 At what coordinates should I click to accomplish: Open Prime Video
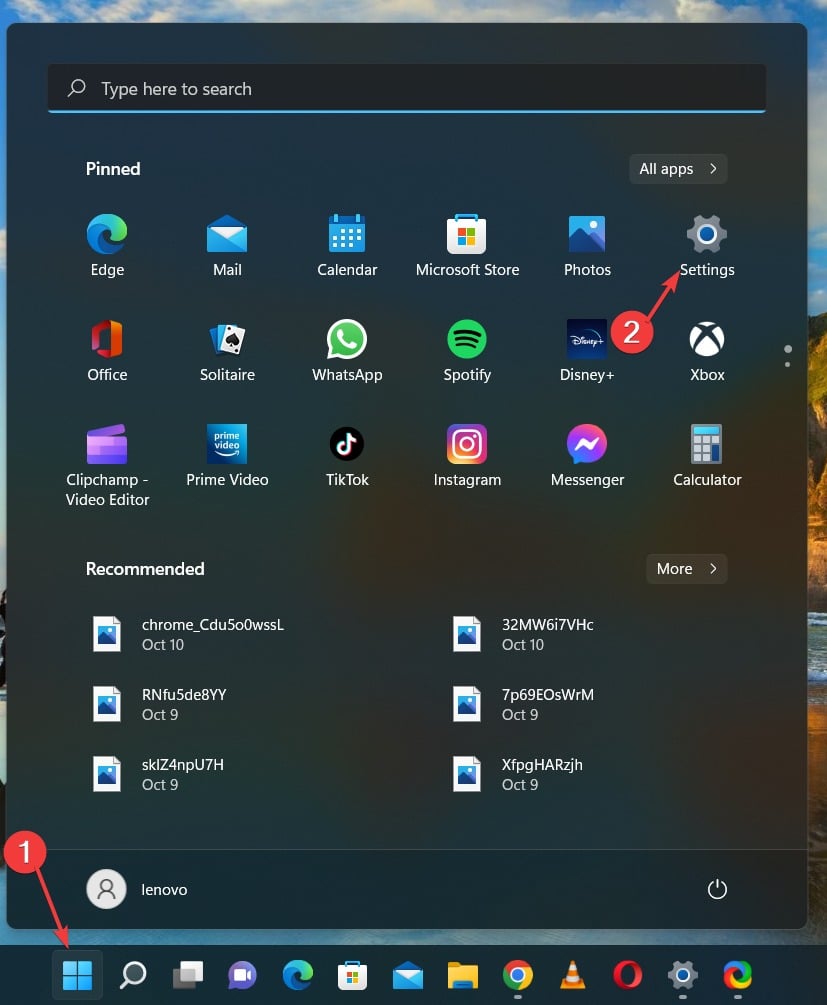pos(227,455)
